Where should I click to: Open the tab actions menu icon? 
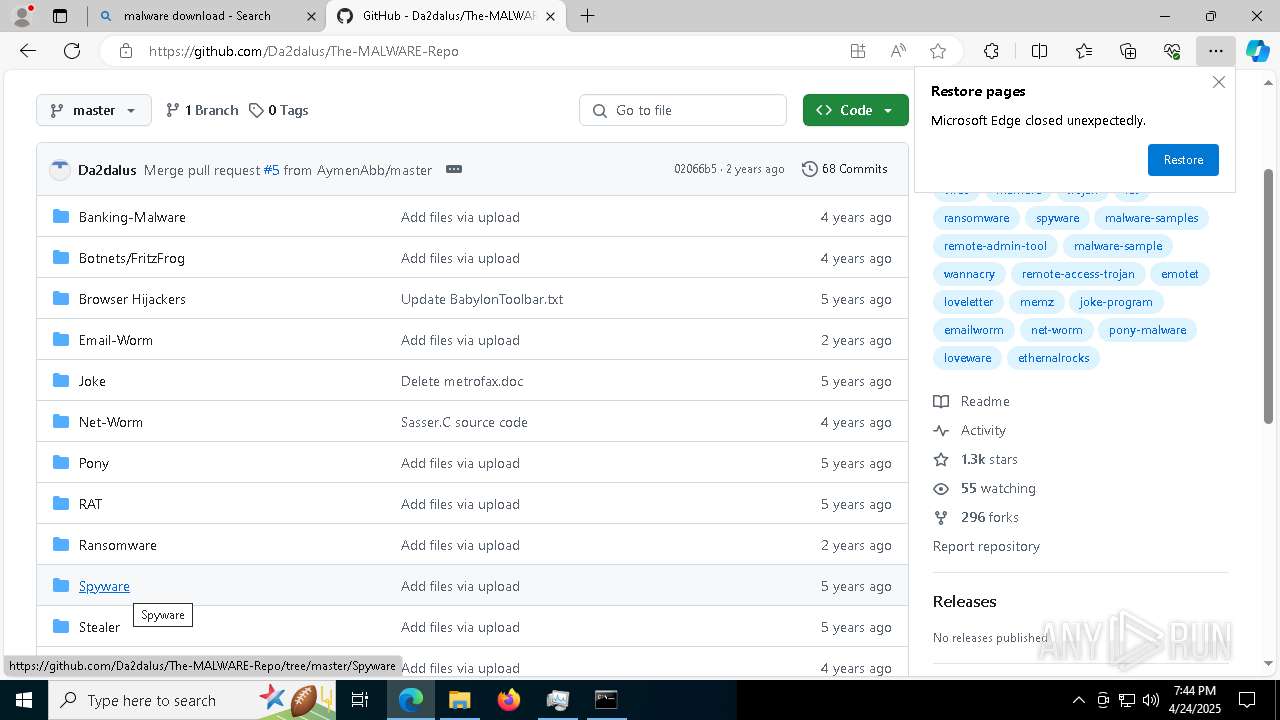tap(60, 16)
